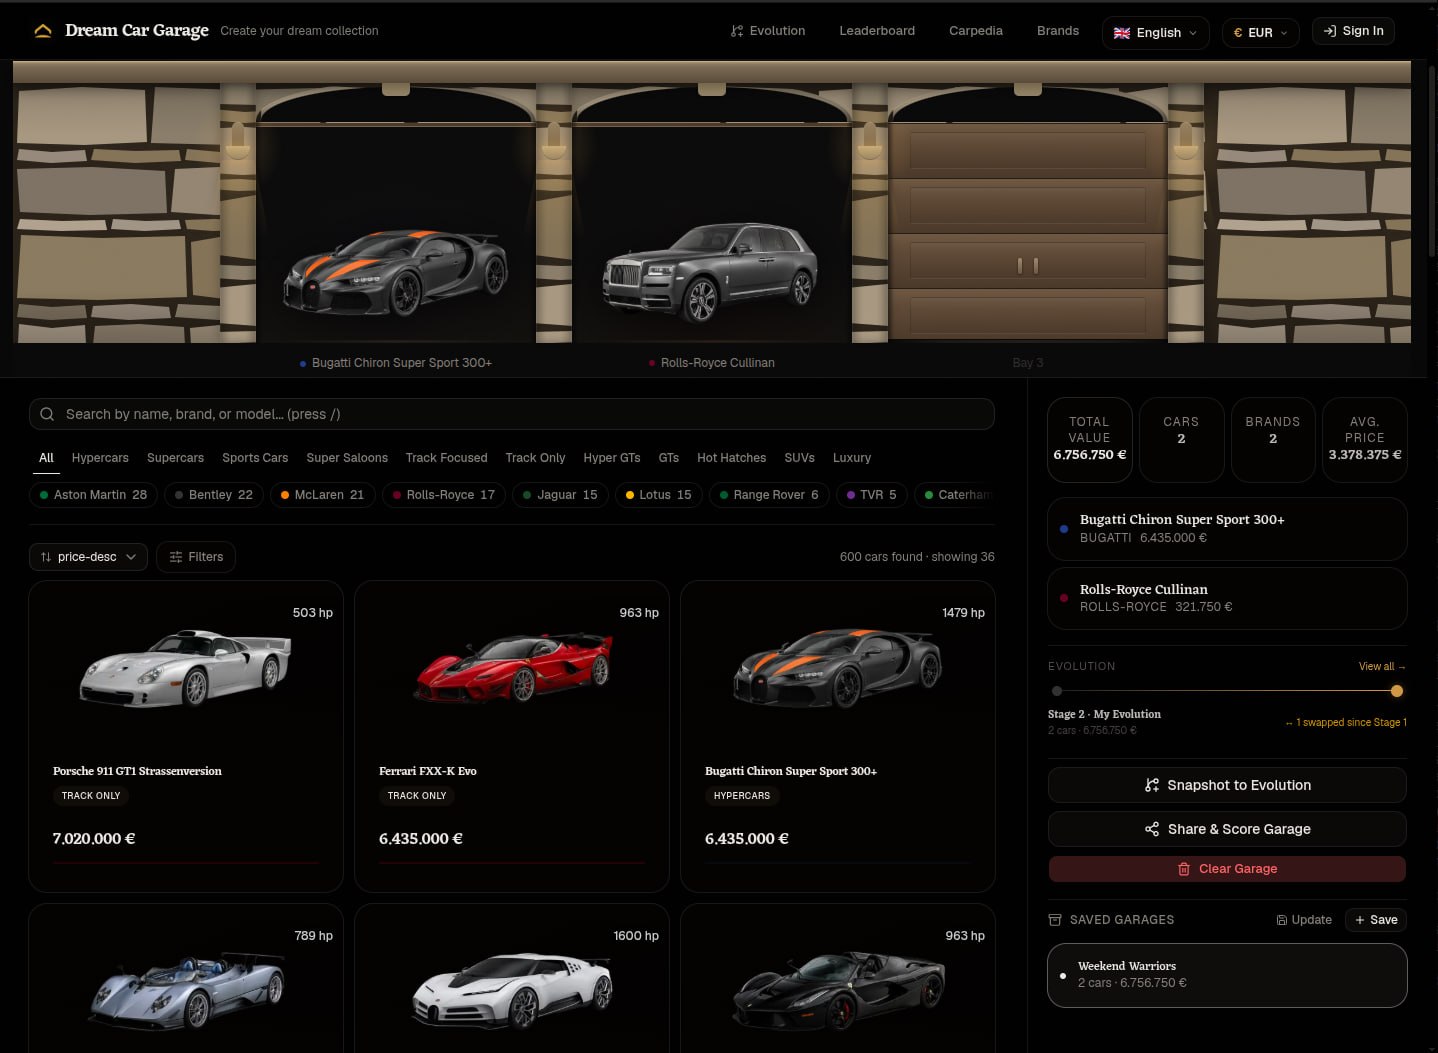Toggle the Rolls-Royce 17 brand chip
The height and width of the screenshot is (1053, 1438).
(444, 495)
